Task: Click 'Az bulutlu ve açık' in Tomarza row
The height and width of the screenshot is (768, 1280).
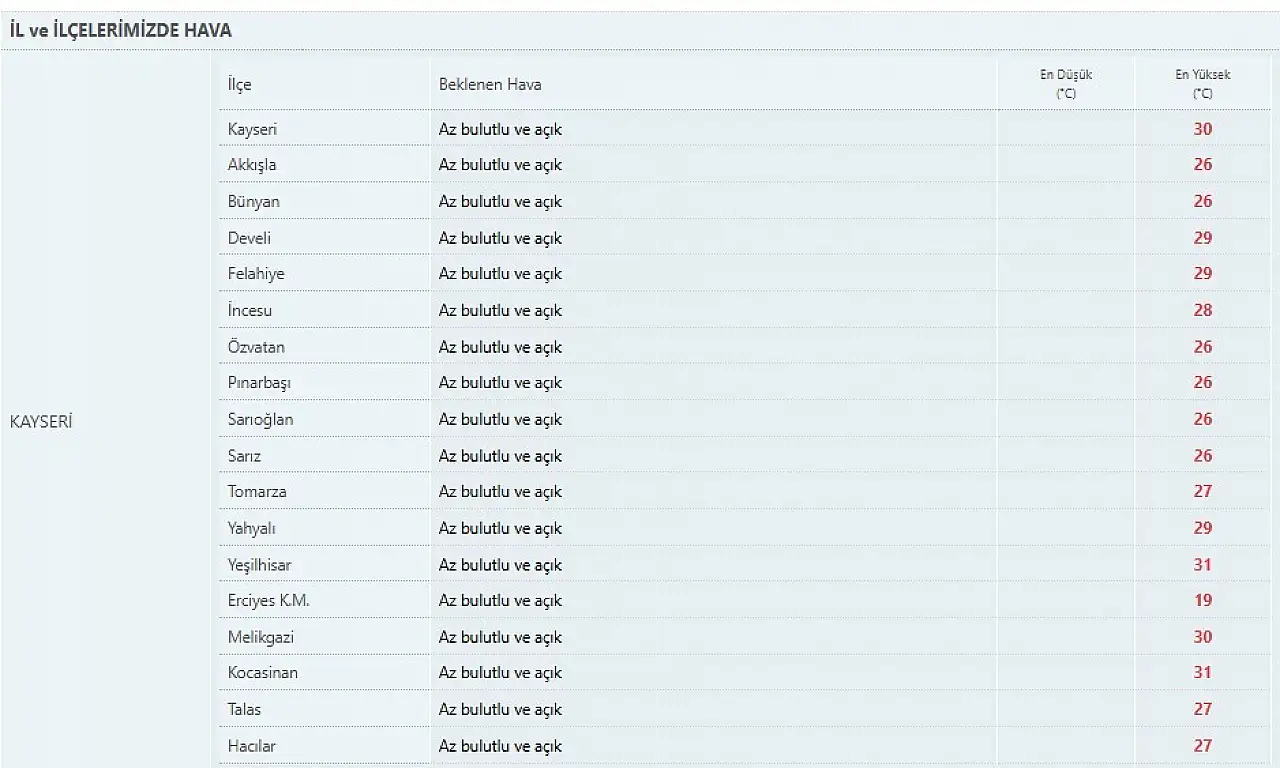Action: [x=500, y=492]
